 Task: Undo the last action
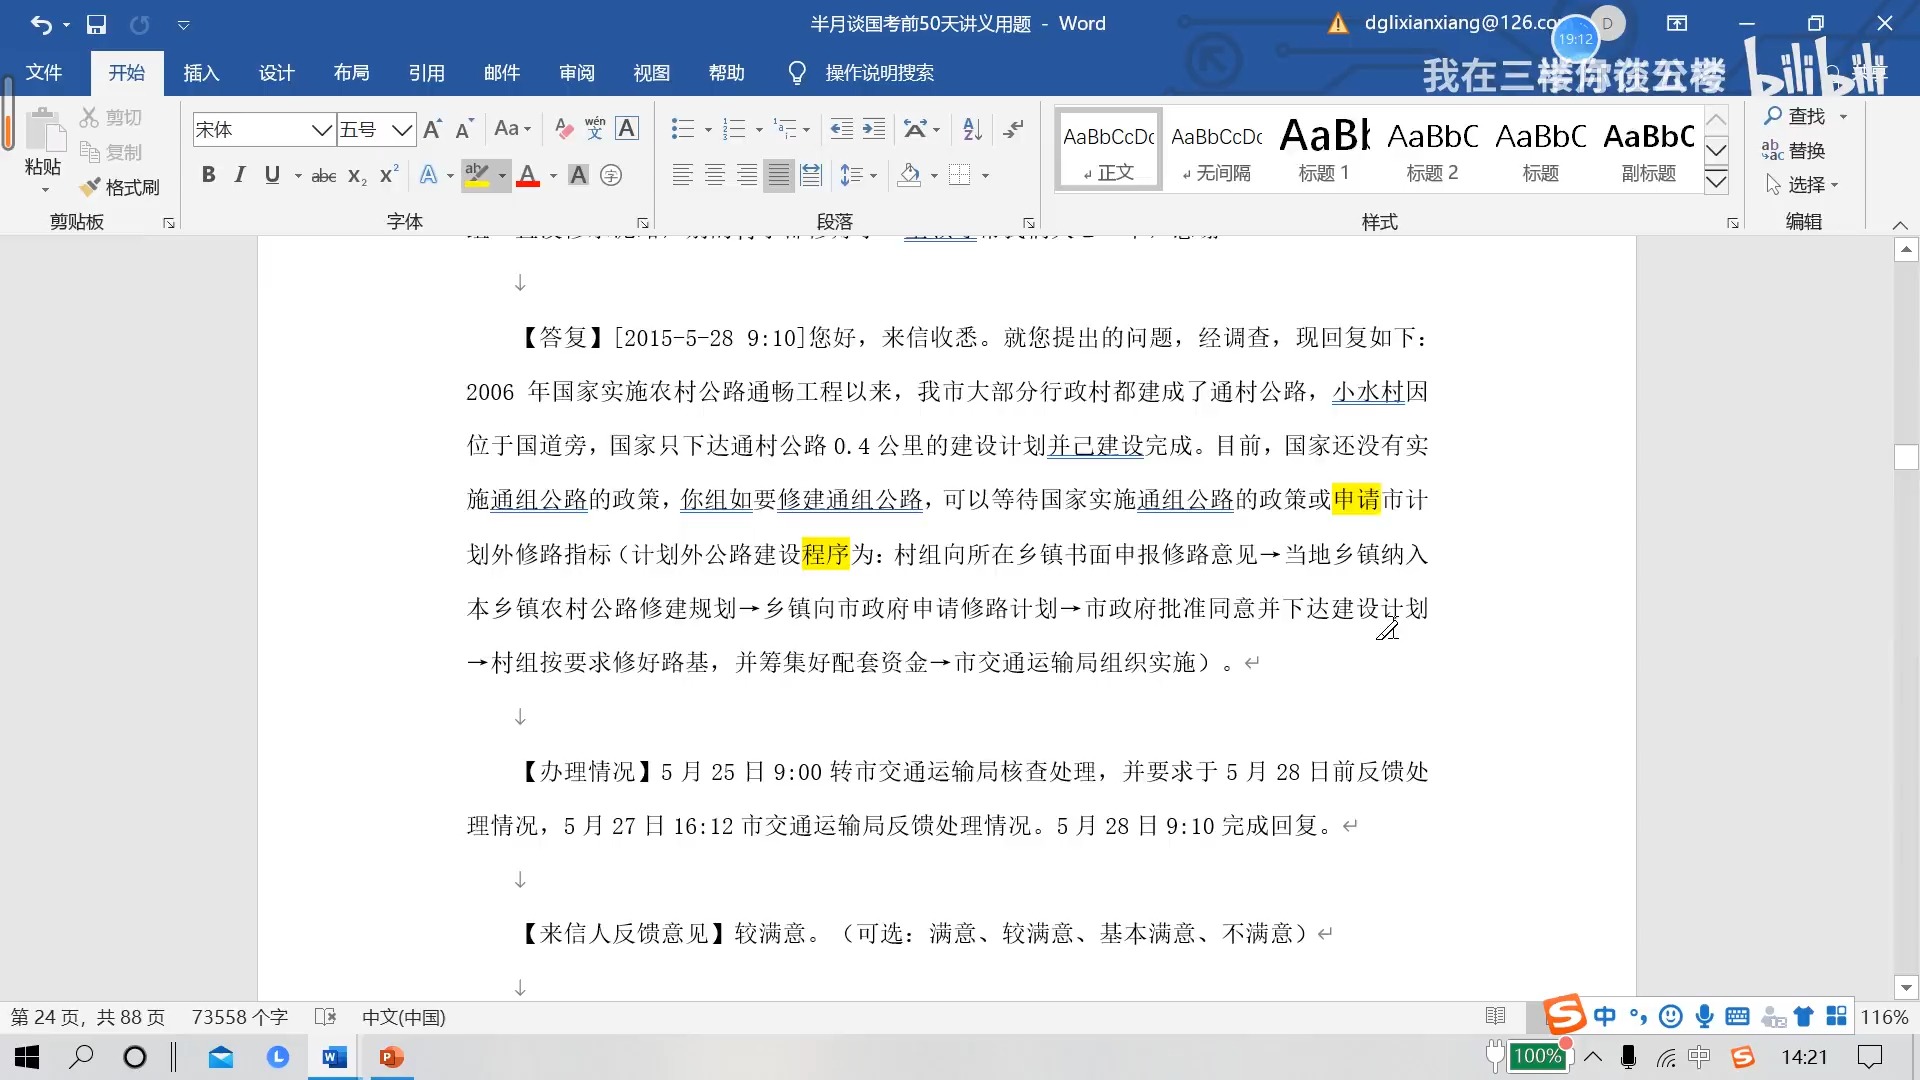(41, 24)
